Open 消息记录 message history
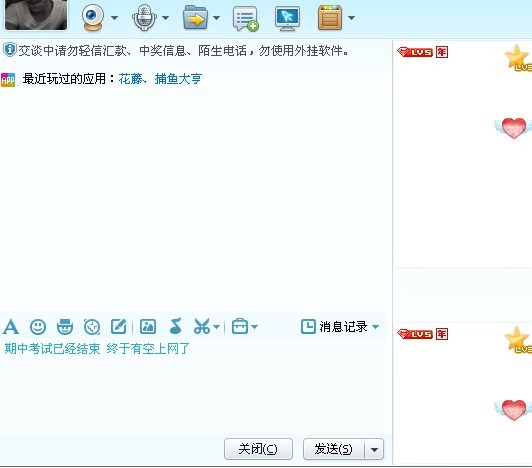 (335, 327)
